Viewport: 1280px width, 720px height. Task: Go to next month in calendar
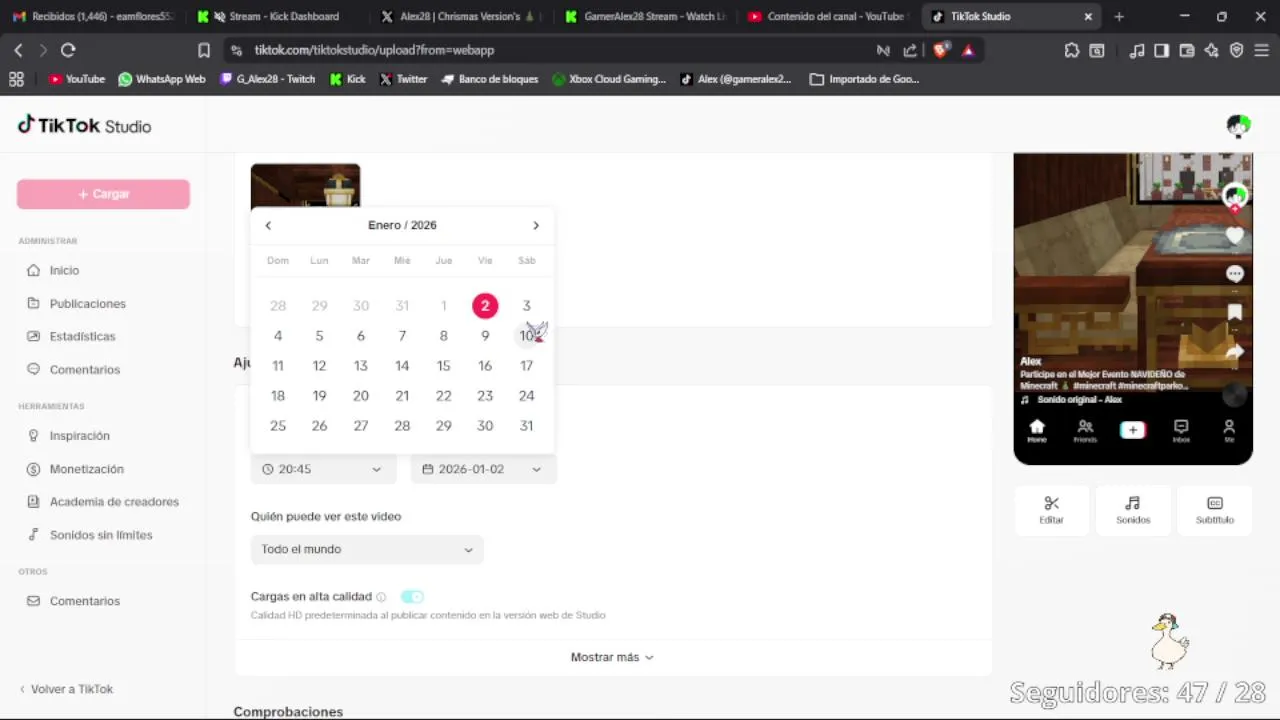tap(536, 225)
